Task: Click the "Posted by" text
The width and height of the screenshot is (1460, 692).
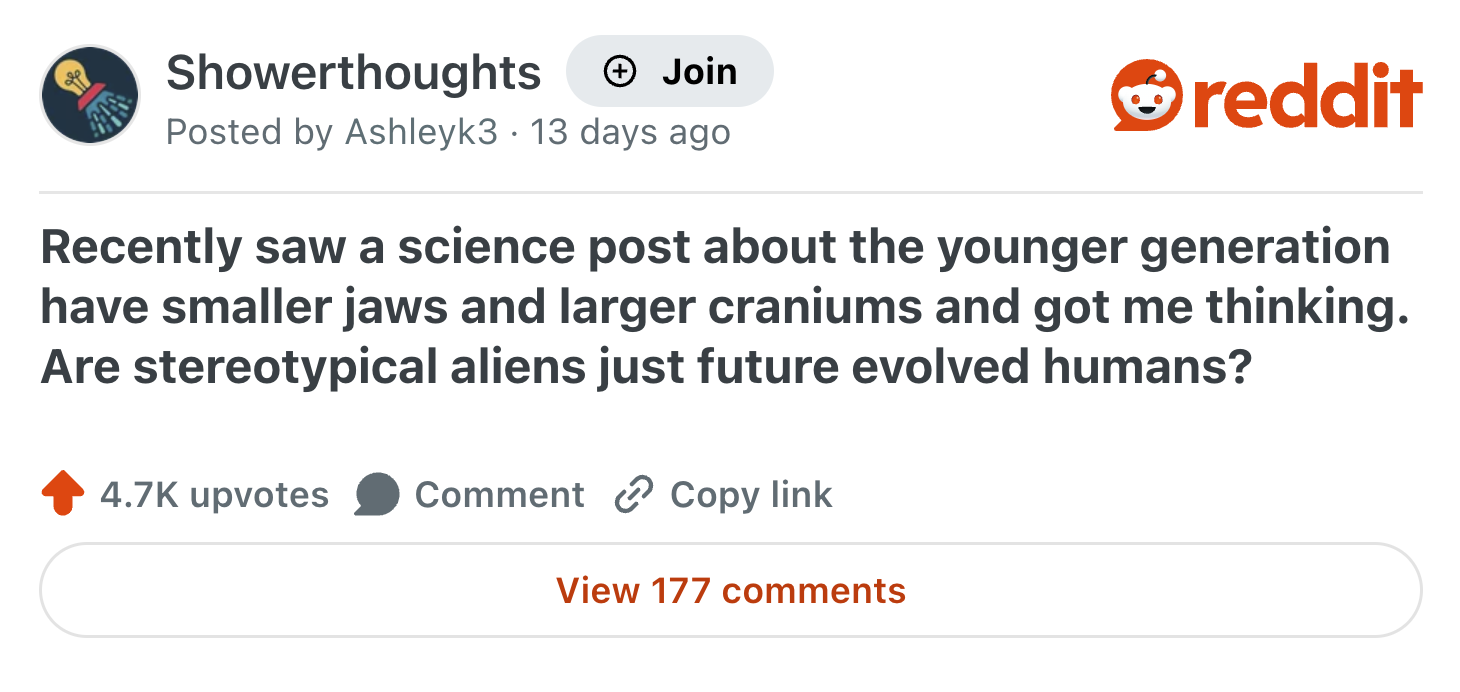Action: tap(249, 132)
